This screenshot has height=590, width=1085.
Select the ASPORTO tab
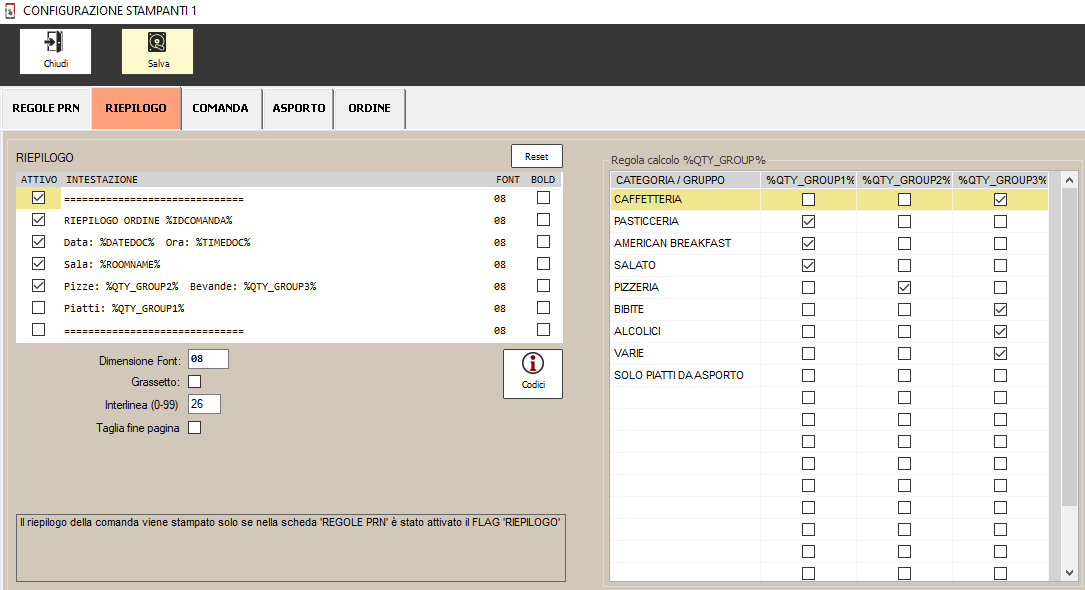(x=299, y=108)
